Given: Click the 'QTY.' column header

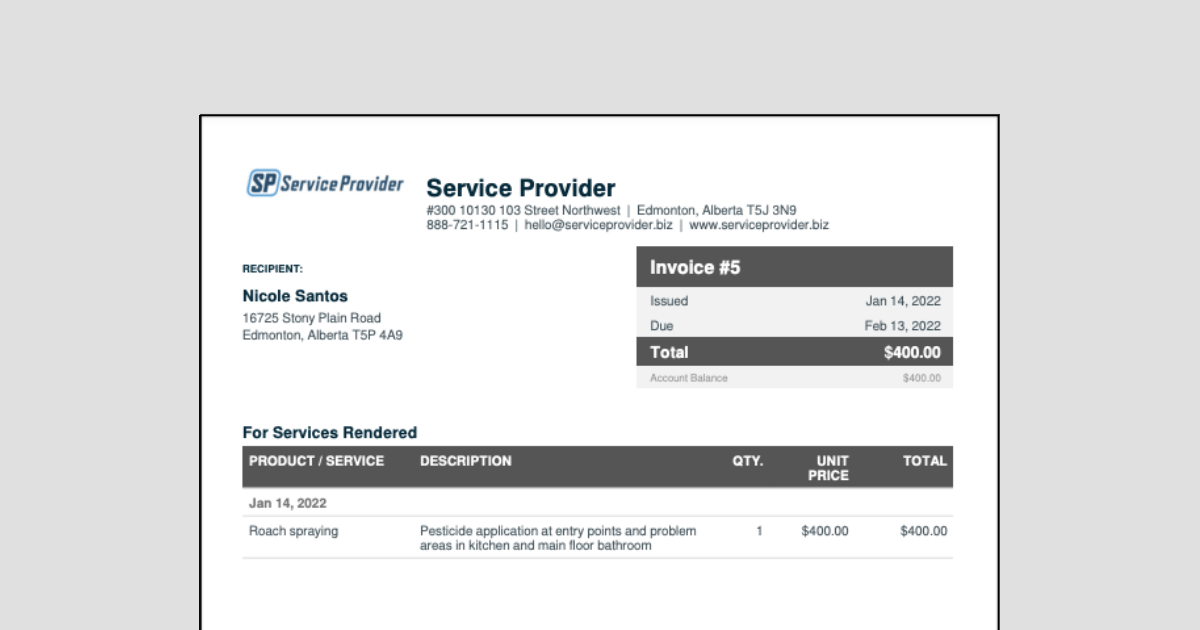Looking at the screenshot, I should click(x=748, y=461).
